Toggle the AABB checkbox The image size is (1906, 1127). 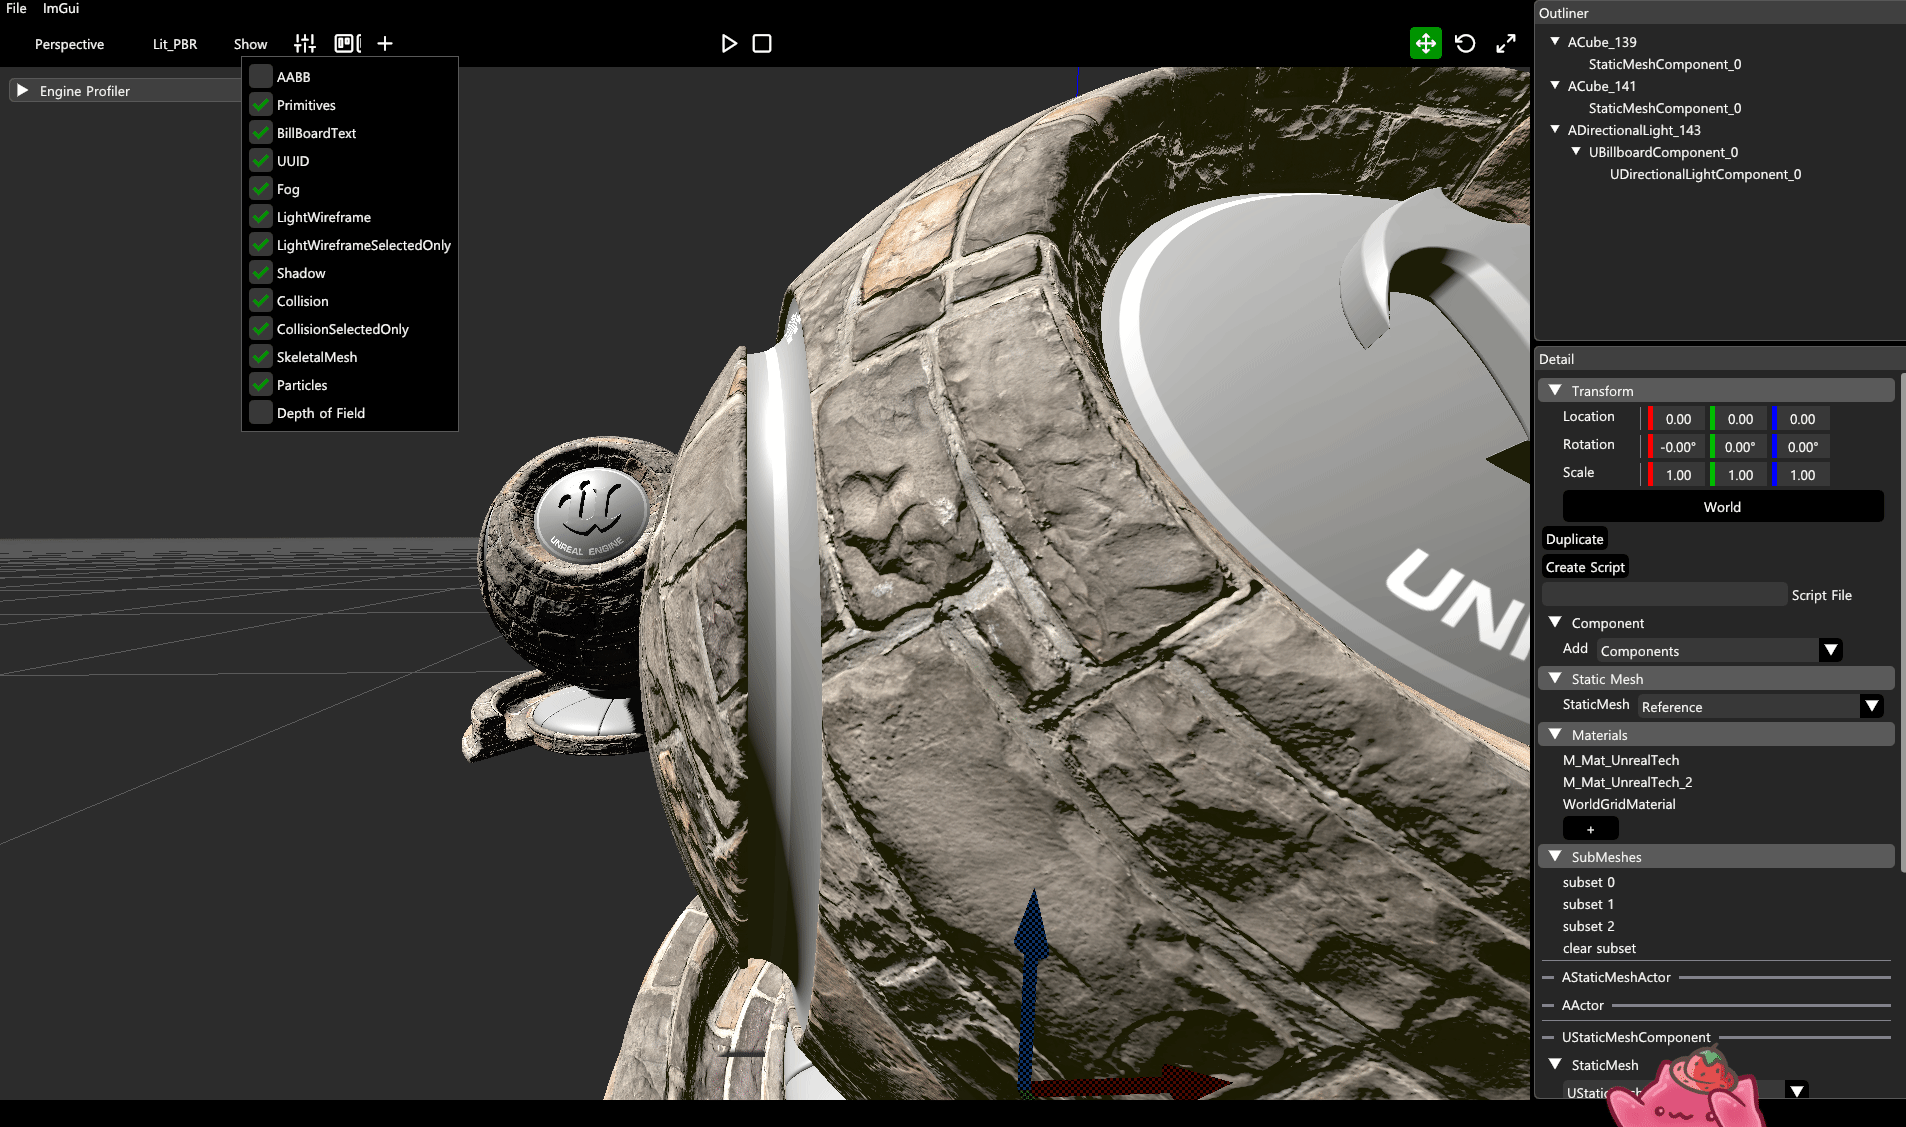click(x=261, y=76)
